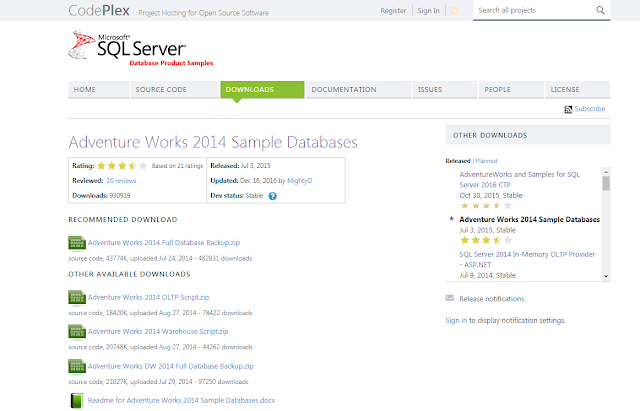Open the HOME tab

(98, 89)
